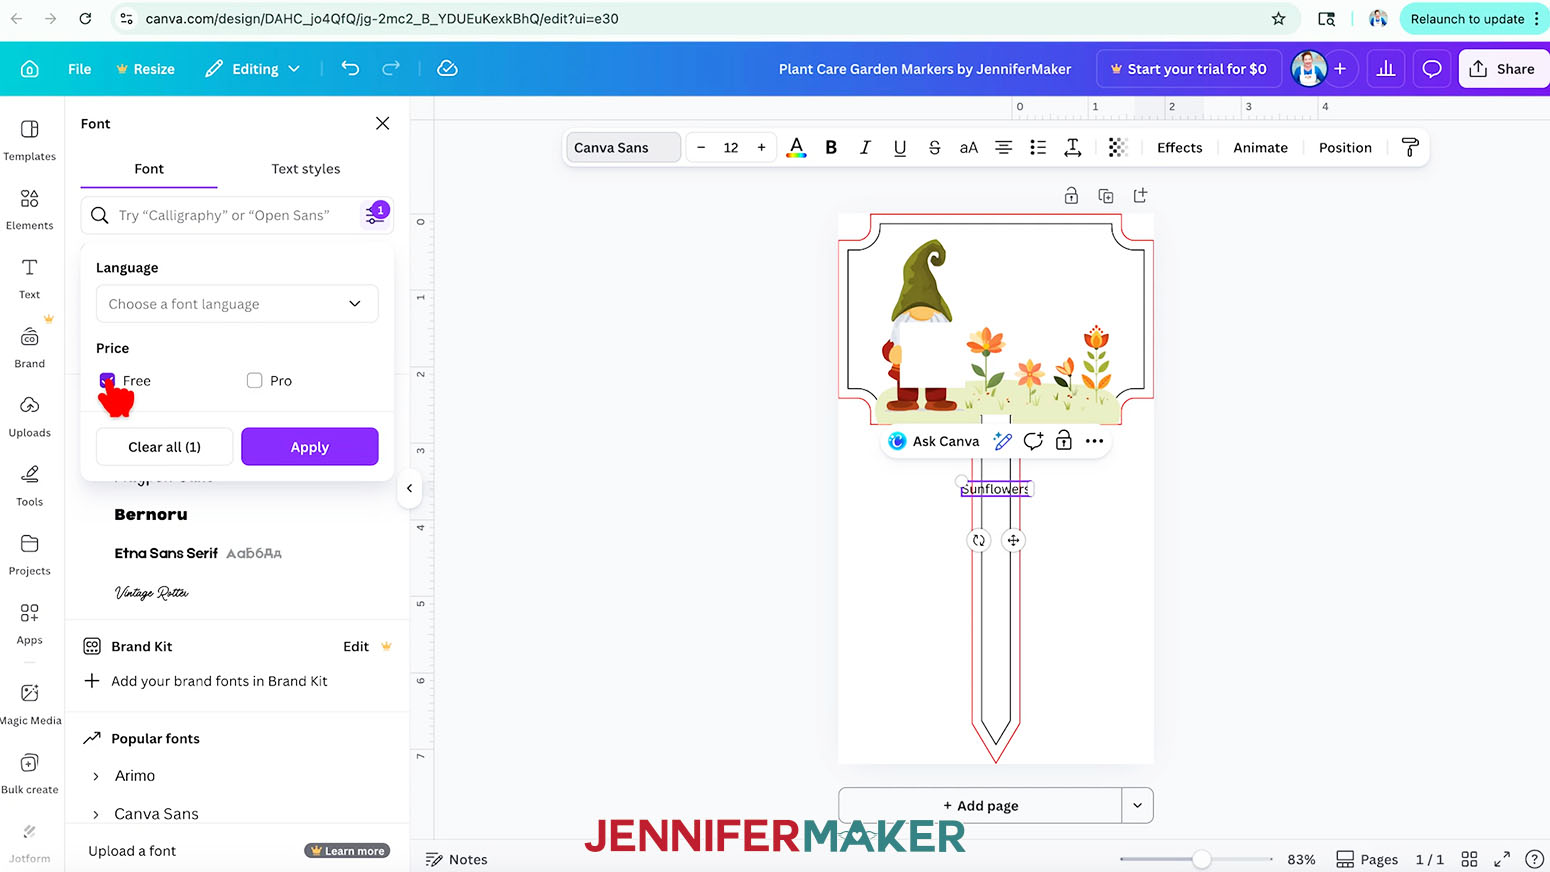The width and height of the screenshot is (1550, 872).
Task: Expand the Arimo font family
Action: (x=96, y=776)
